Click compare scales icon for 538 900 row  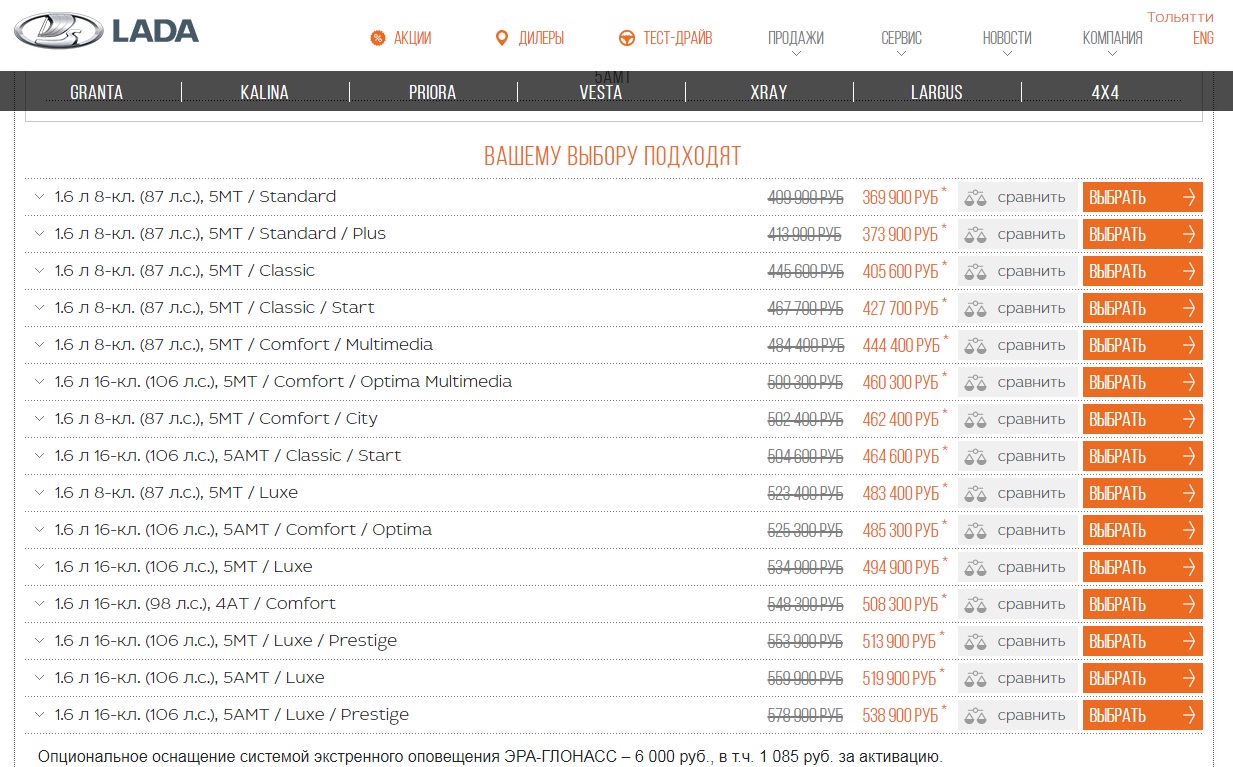[976, 715]
